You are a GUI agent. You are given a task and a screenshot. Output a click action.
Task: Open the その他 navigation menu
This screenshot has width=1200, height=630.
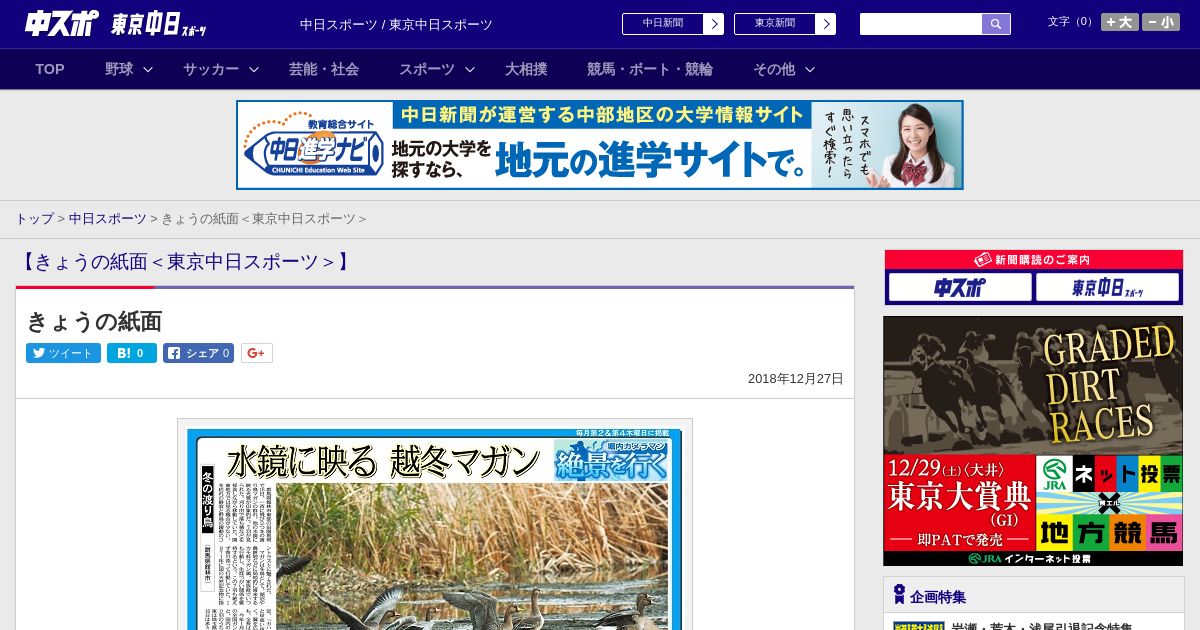pyautogui.click(x=774, y=69)
